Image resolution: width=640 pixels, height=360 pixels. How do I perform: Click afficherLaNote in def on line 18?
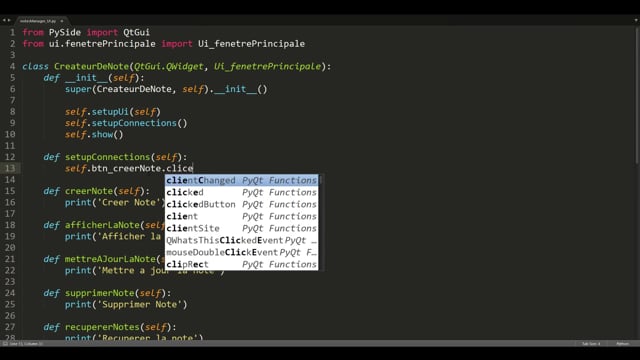coord(102,225)
